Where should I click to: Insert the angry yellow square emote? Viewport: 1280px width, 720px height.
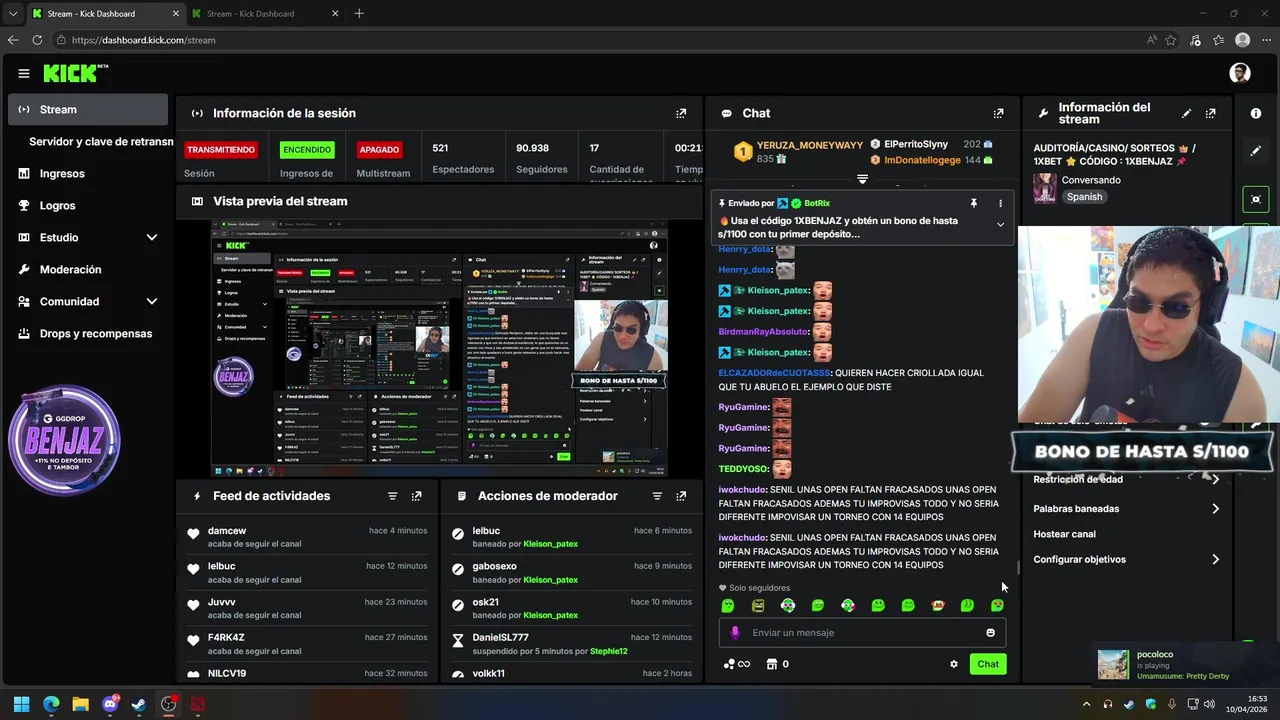(758, 605)
